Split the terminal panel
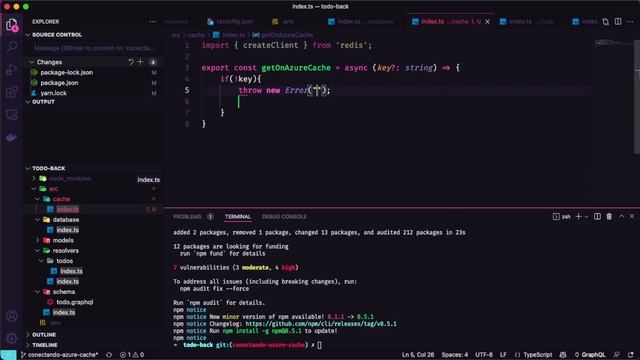Screen dimensions: 640x360 (x=597, y=216)
